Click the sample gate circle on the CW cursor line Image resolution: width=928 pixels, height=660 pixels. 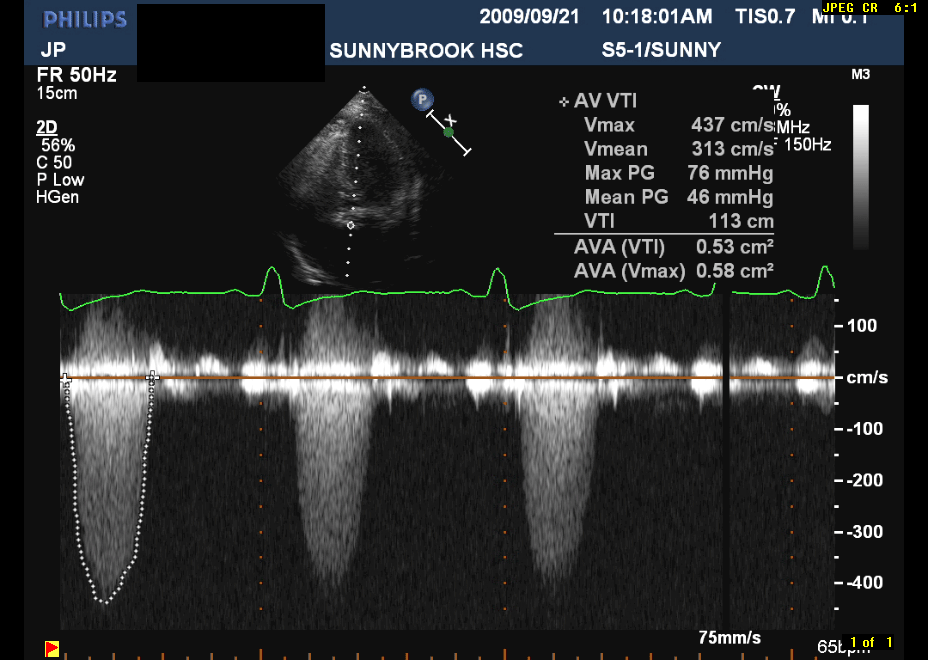pos(350,226)
